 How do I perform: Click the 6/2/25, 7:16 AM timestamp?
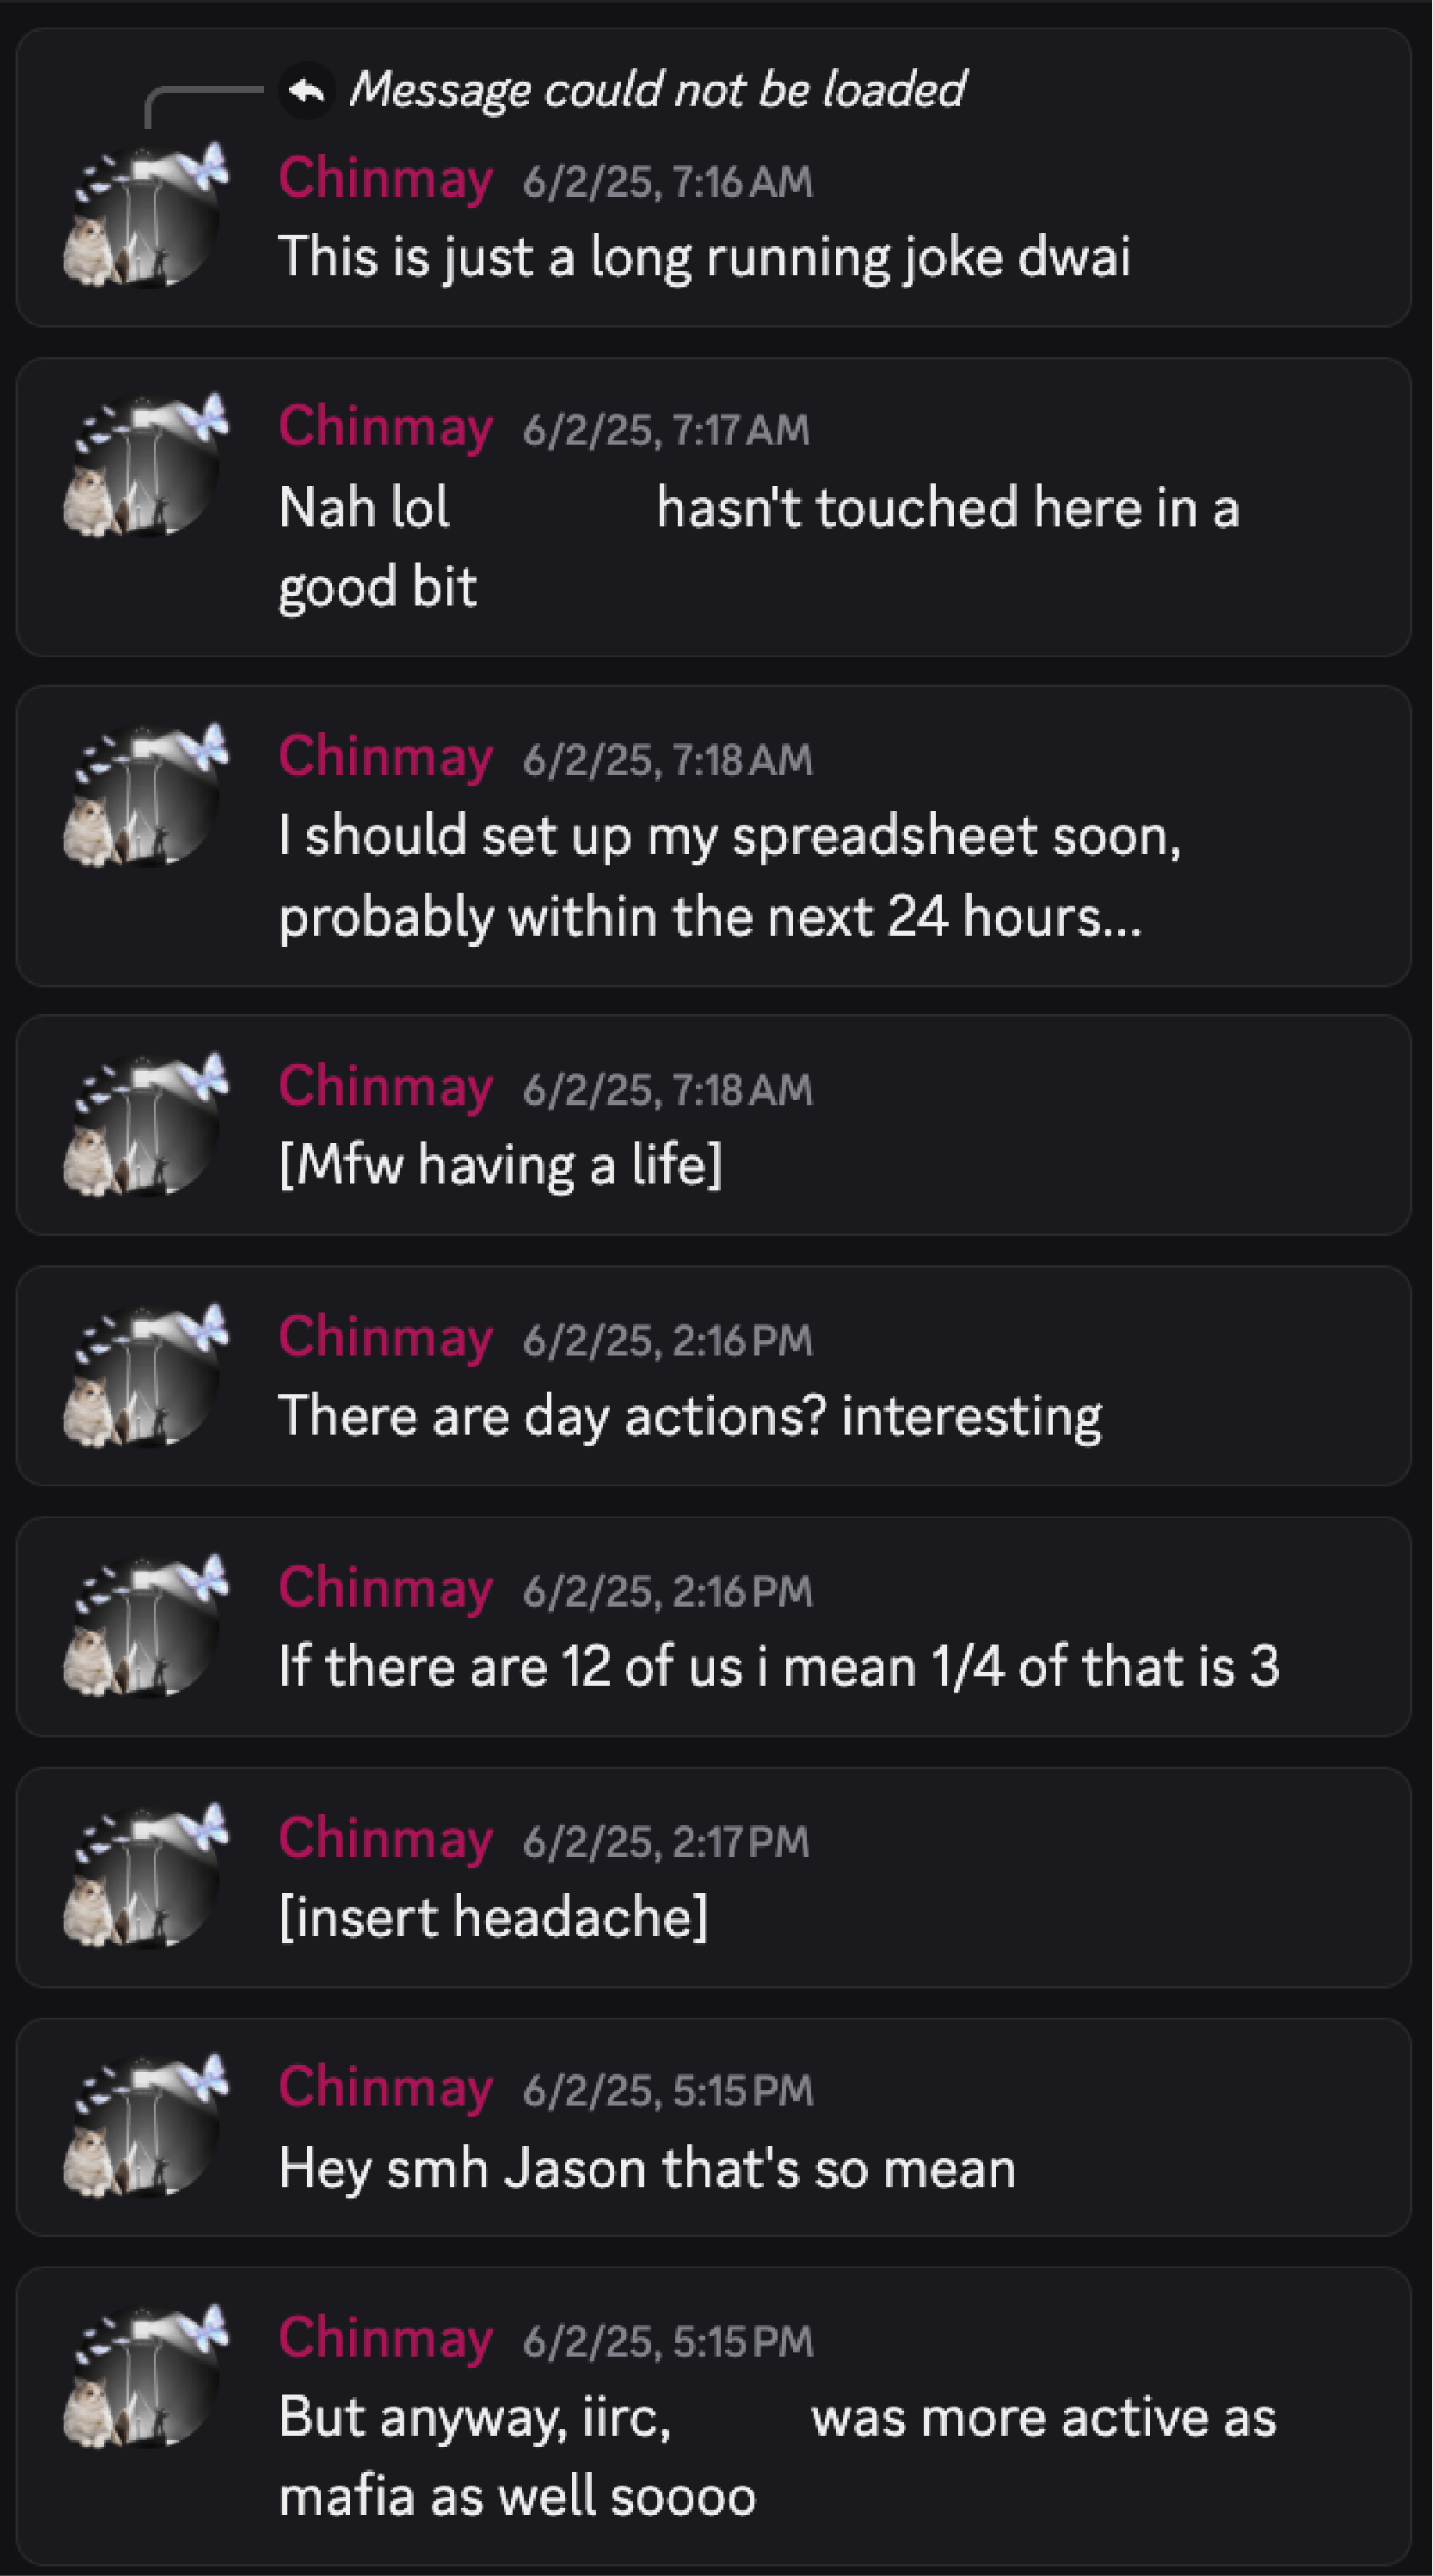[667, 182]
